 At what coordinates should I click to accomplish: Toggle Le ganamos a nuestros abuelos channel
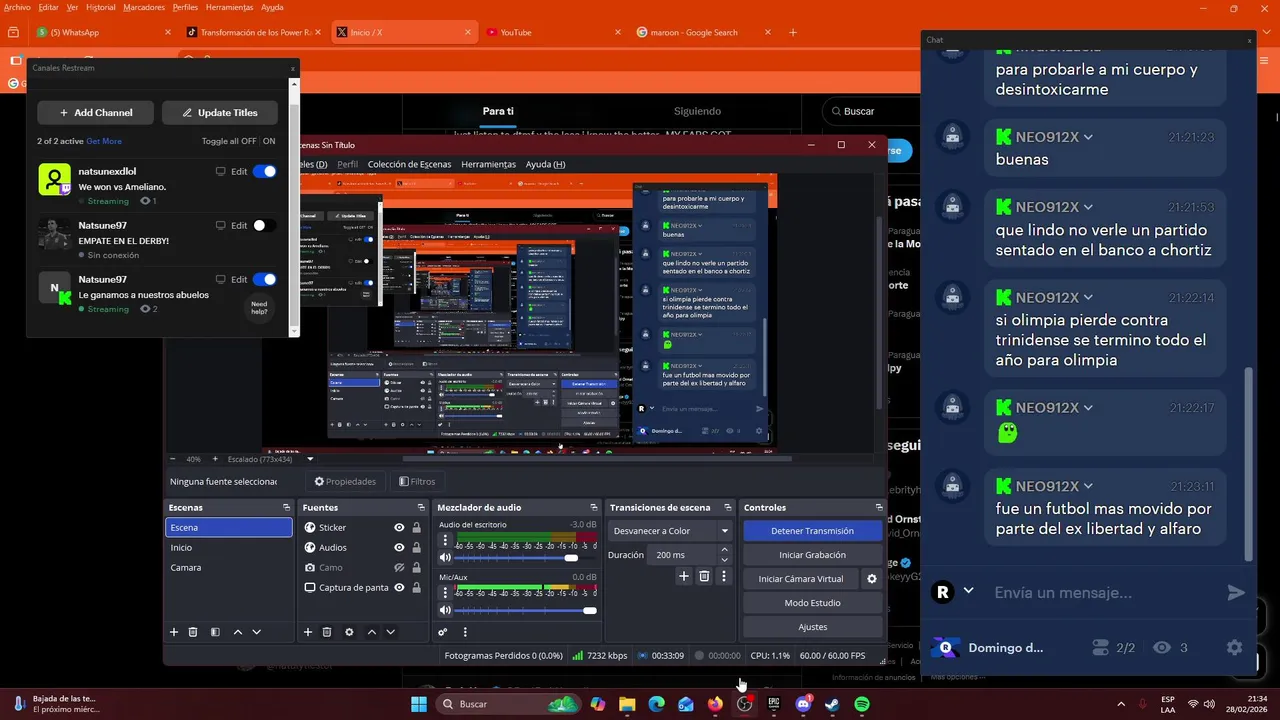click(265, 279)
